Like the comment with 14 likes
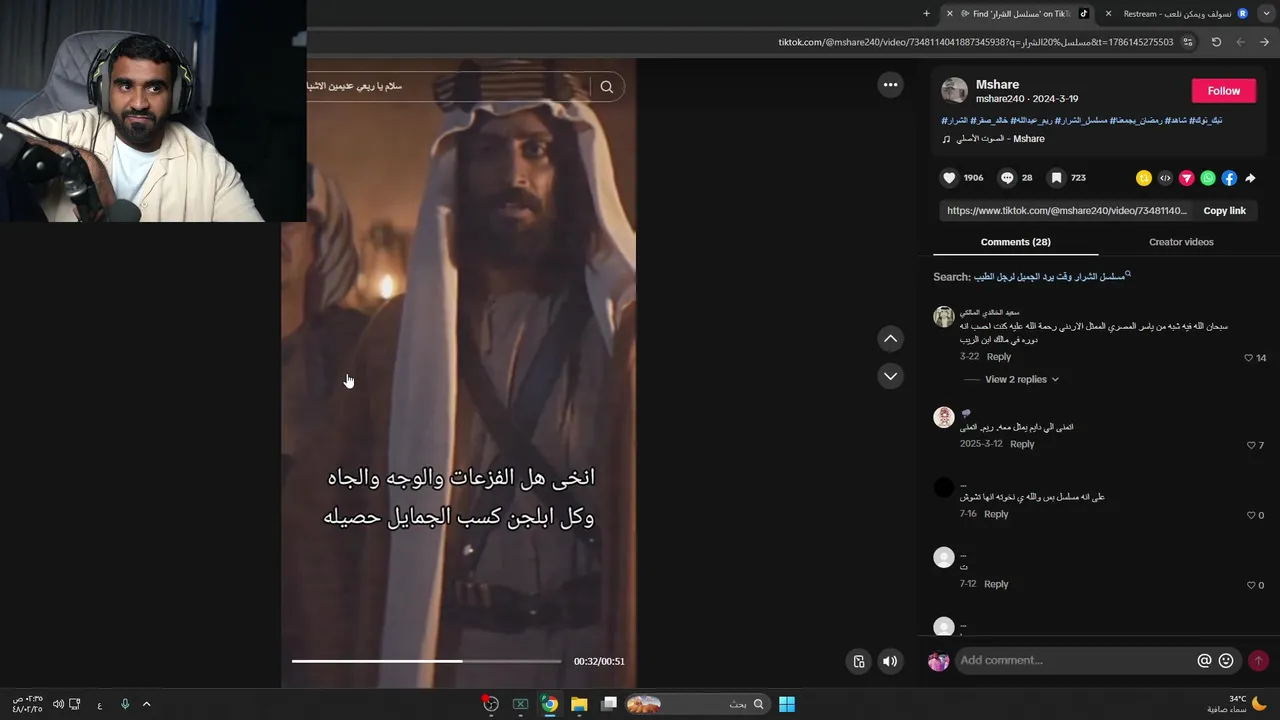This screenshot has height=720, width=1280. tap(1248, 358)
